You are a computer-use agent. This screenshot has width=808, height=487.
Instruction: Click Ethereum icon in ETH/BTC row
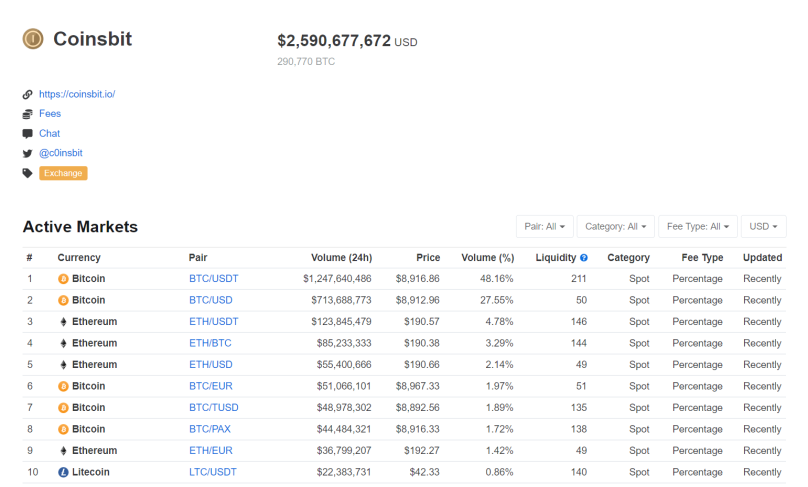coord(63,343)
